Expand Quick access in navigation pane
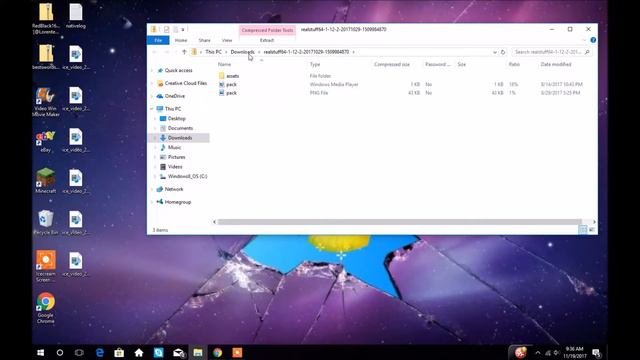The width and height of the screenshot is (640, 360). click(152, 71)
